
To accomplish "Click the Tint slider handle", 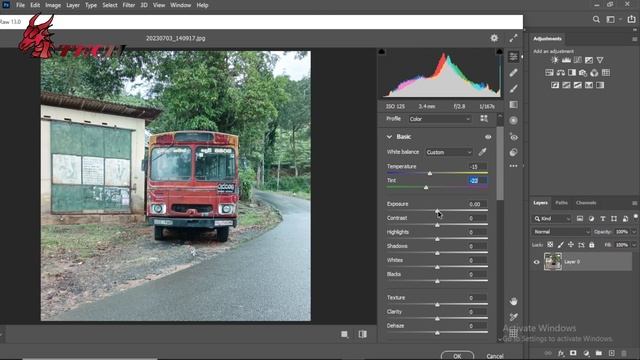I will pos(426,188).
